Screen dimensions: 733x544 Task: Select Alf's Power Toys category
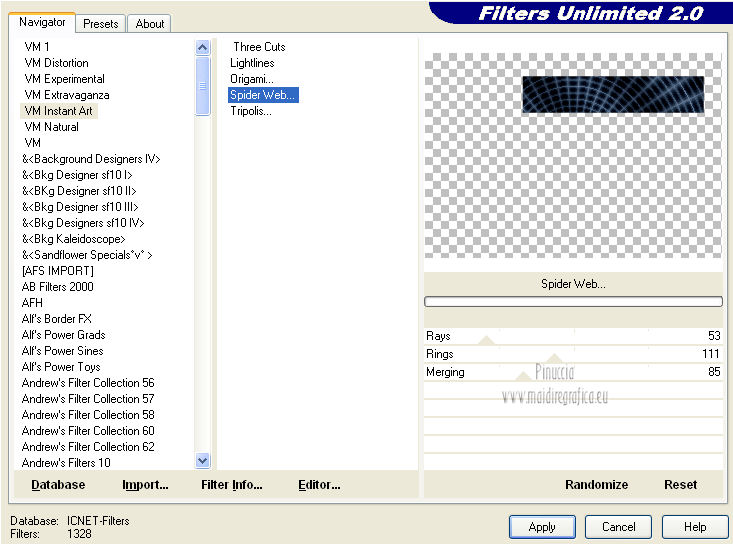point(61,367)
